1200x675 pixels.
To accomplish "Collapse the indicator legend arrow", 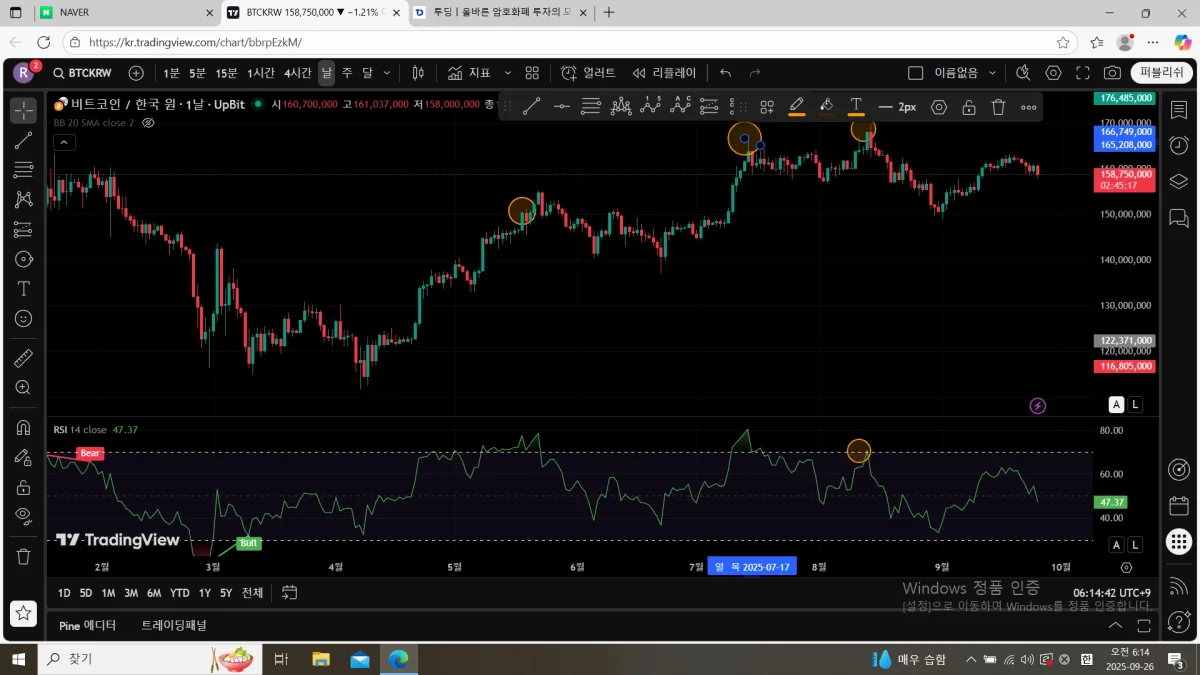I will click(63, 142).
